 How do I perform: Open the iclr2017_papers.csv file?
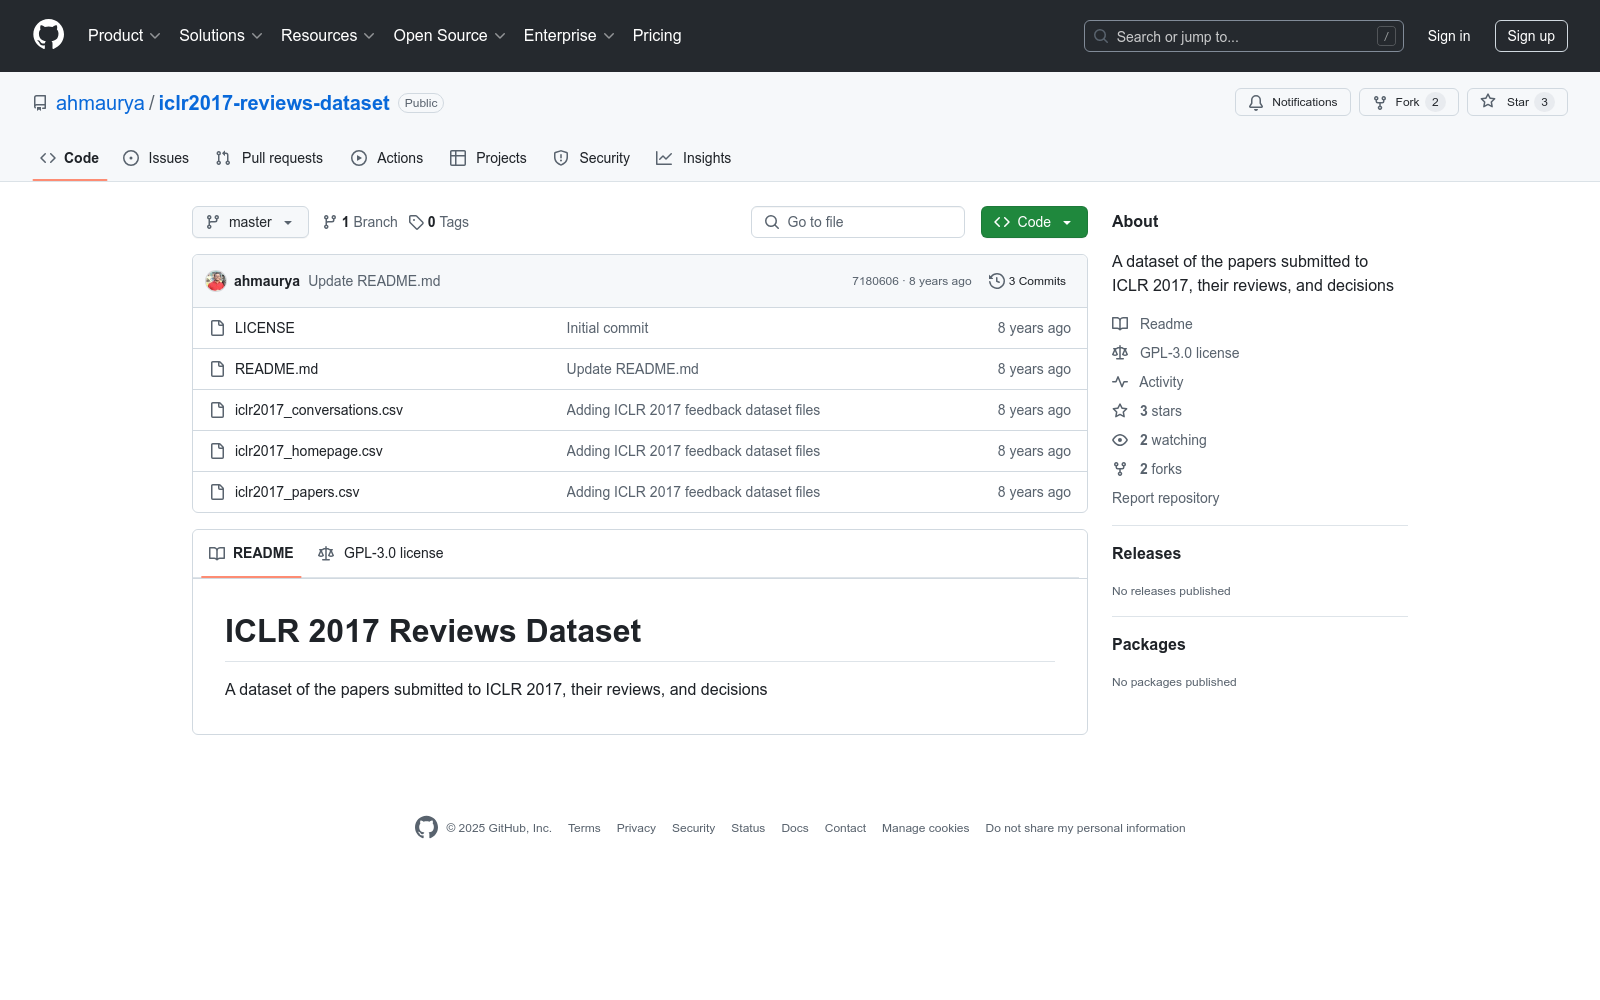pos(297,492)
